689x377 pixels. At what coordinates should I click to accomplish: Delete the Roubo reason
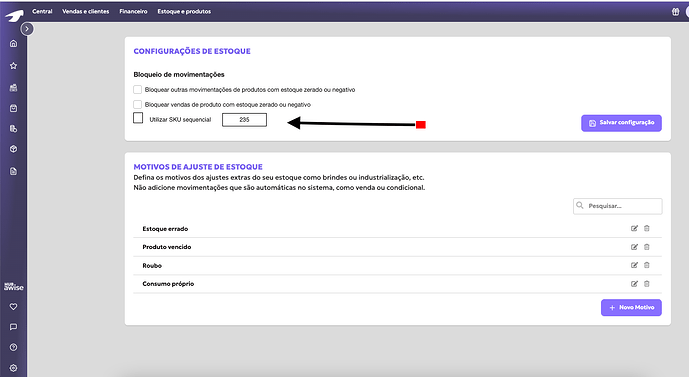[647, 265]
